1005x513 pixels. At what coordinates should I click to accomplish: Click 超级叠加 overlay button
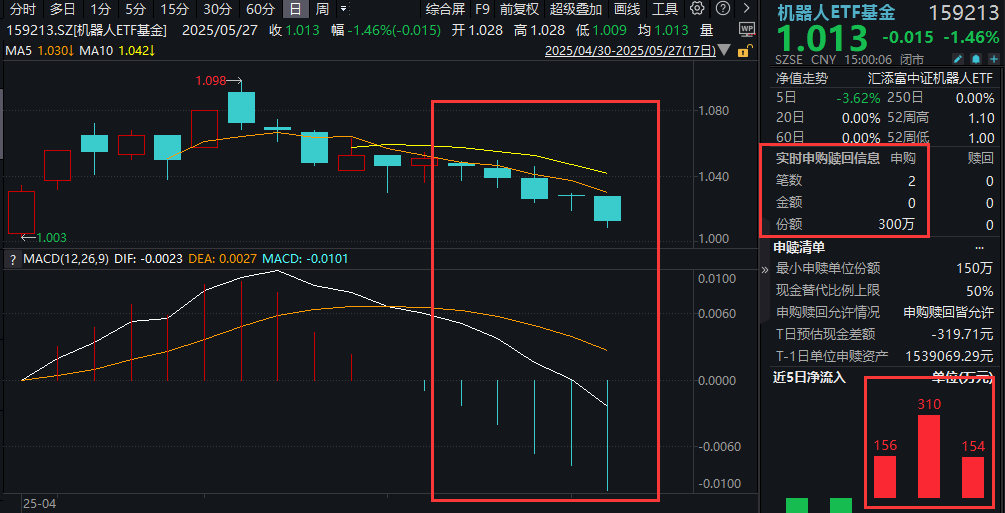click(x=576, y=9)
